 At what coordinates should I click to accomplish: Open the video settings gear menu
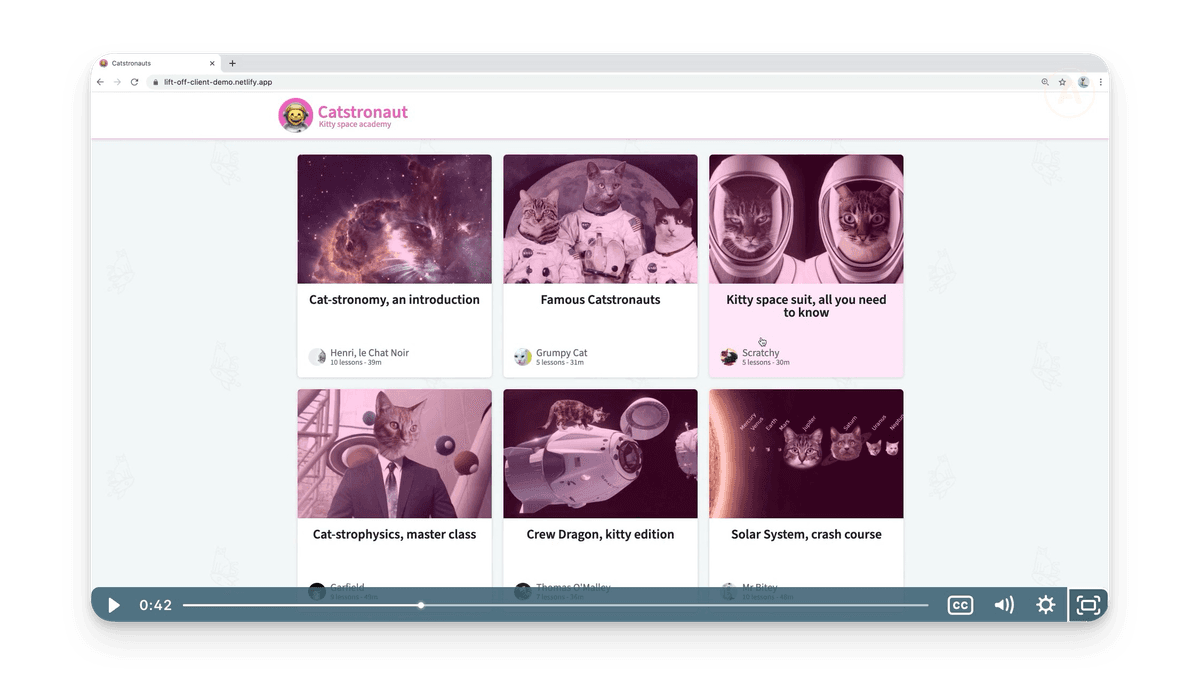(x=1045, y=605)
